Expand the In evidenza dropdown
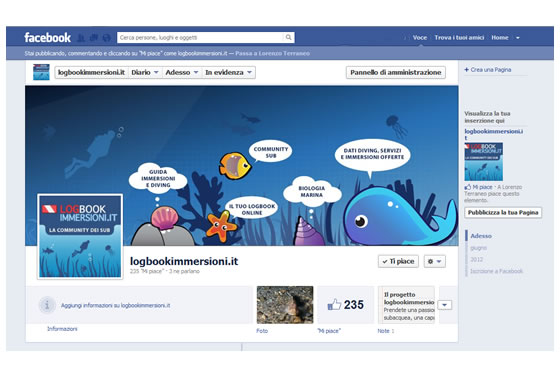Image resolution: width=560 pixels, height=382 pixels. point(229,72)
